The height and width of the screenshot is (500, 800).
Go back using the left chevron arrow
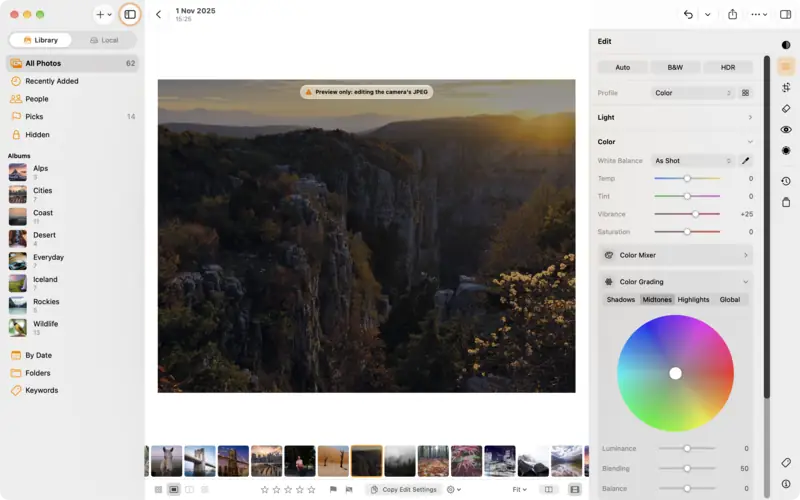pyautogui.click(x=159, y=14)
